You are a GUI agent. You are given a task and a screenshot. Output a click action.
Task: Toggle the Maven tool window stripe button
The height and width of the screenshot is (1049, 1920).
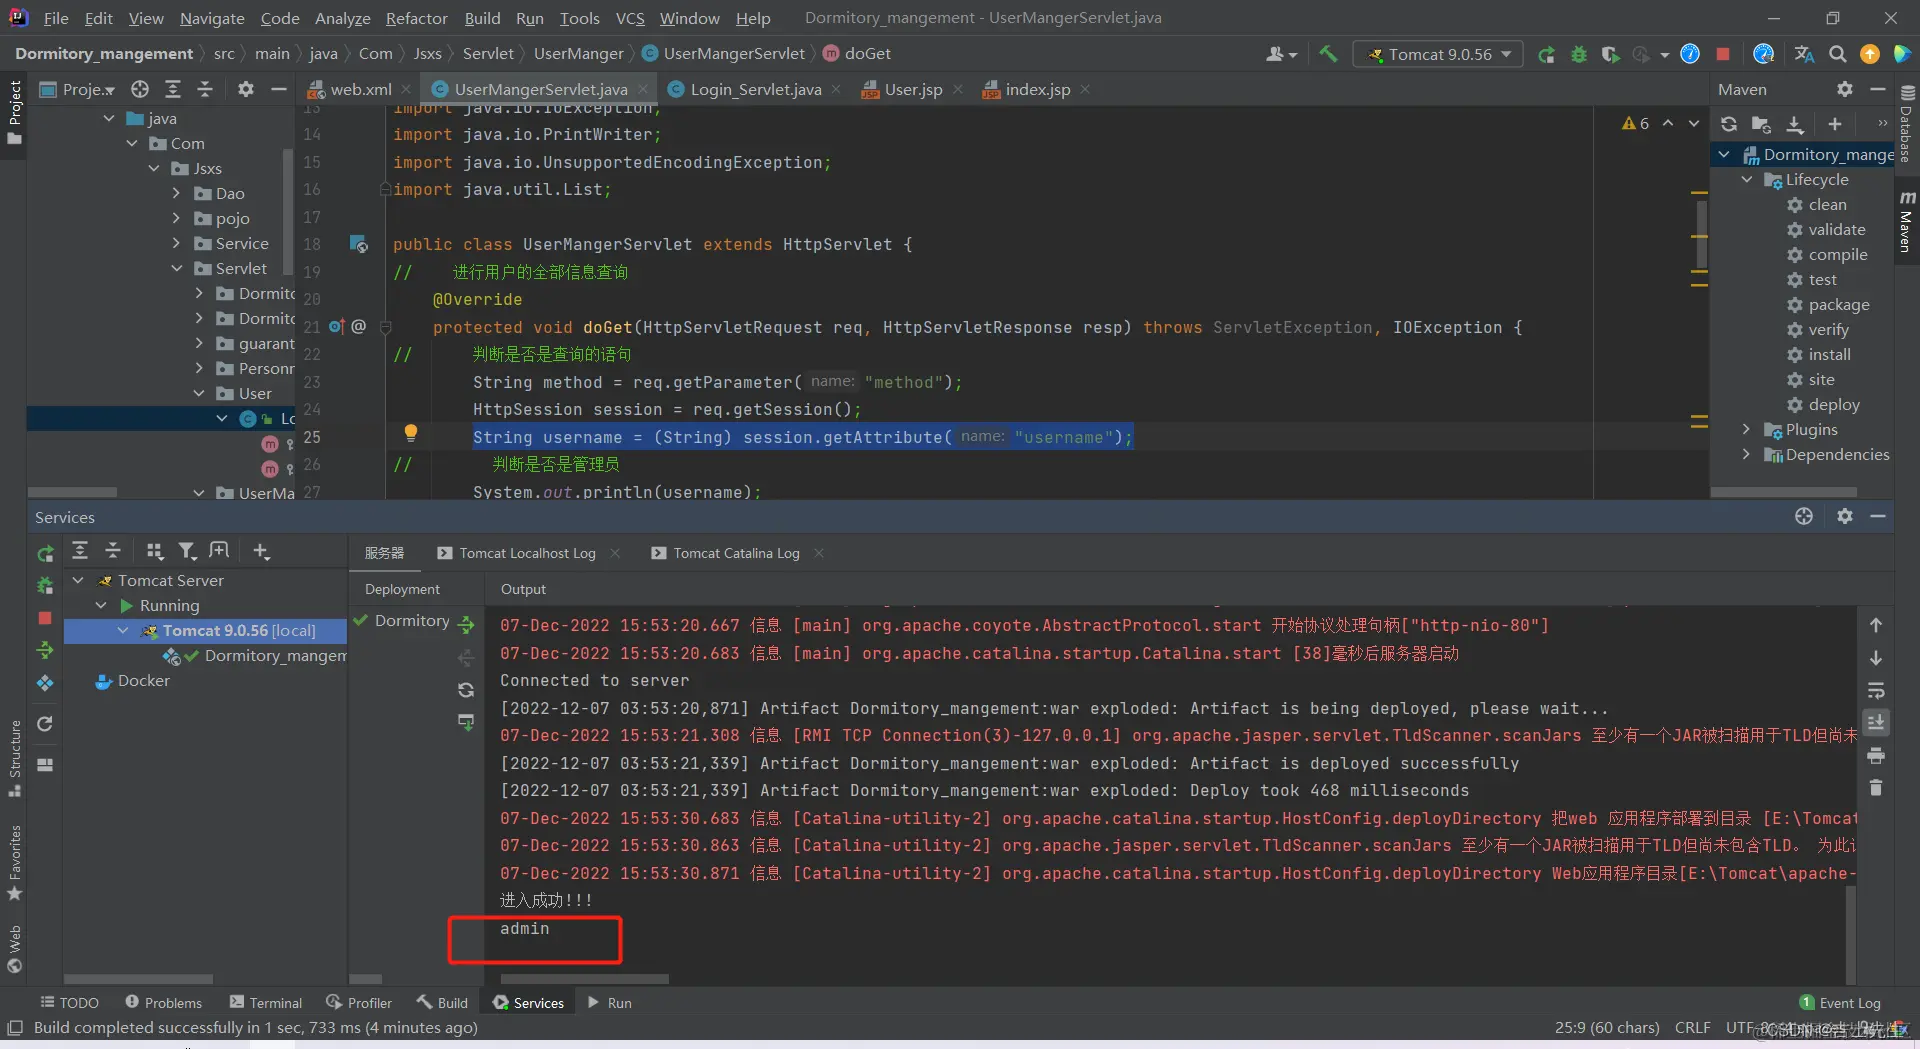pyautogui.click(x=1907, y=220)
